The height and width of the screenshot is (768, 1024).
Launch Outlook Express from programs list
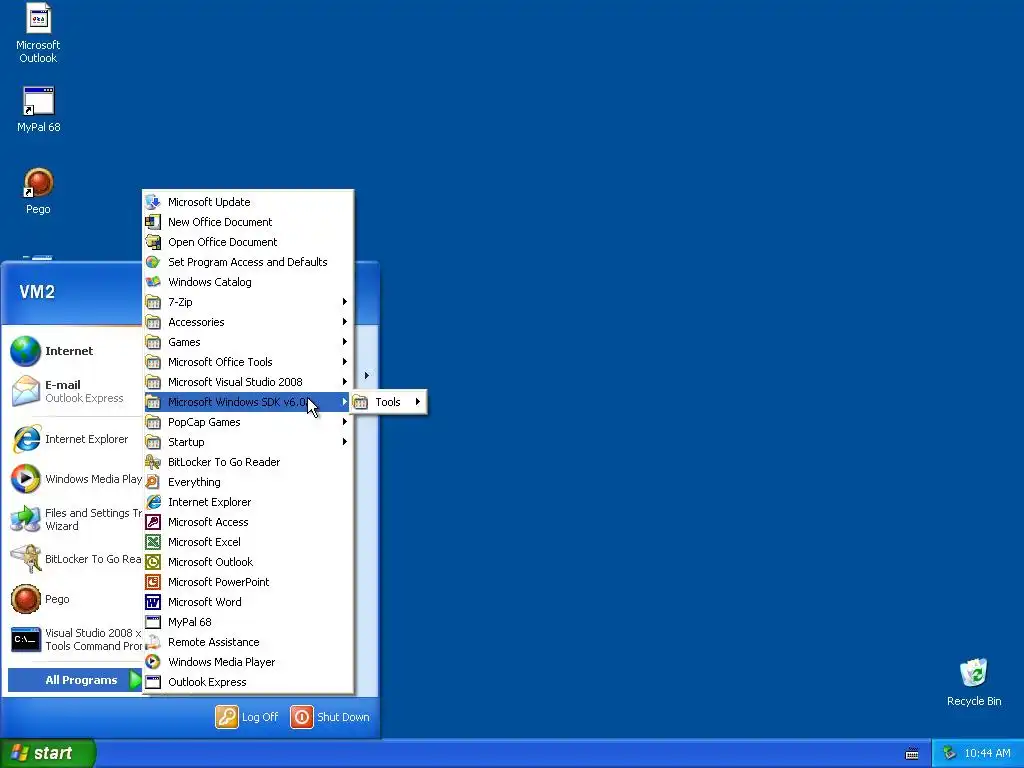[248, 682]
